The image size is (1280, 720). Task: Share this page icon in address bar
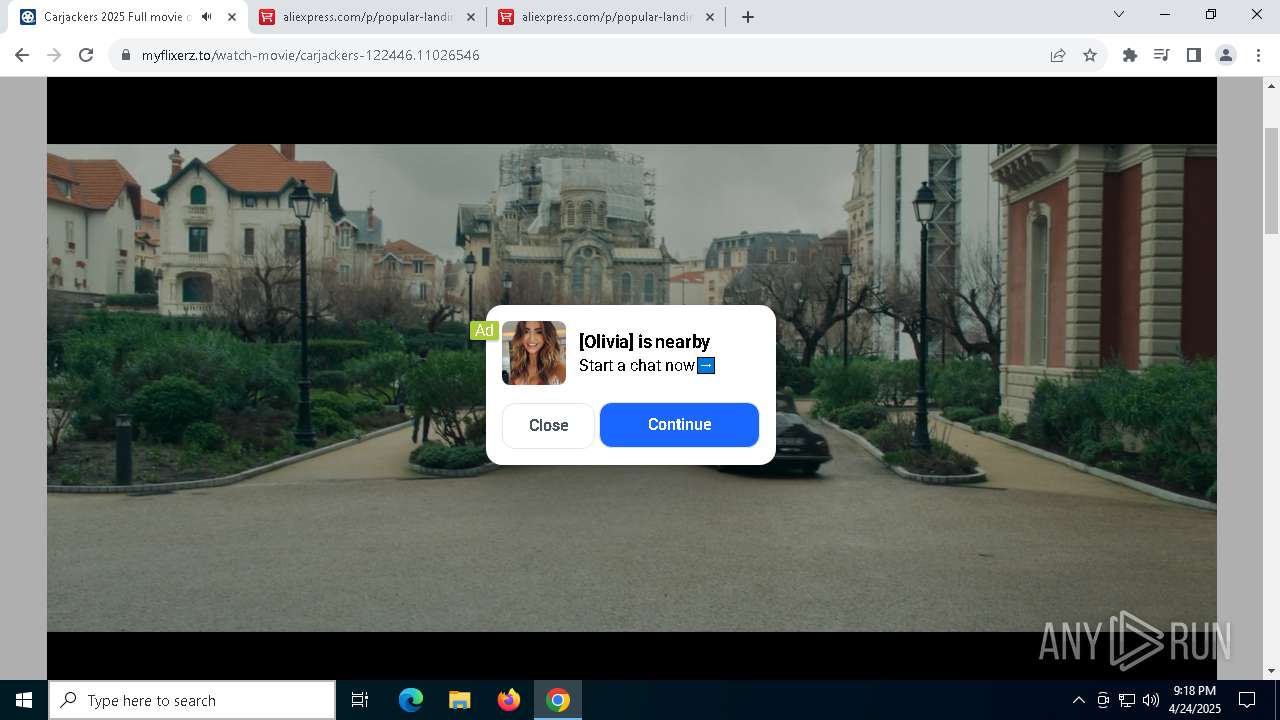[x=1058, y=55]
